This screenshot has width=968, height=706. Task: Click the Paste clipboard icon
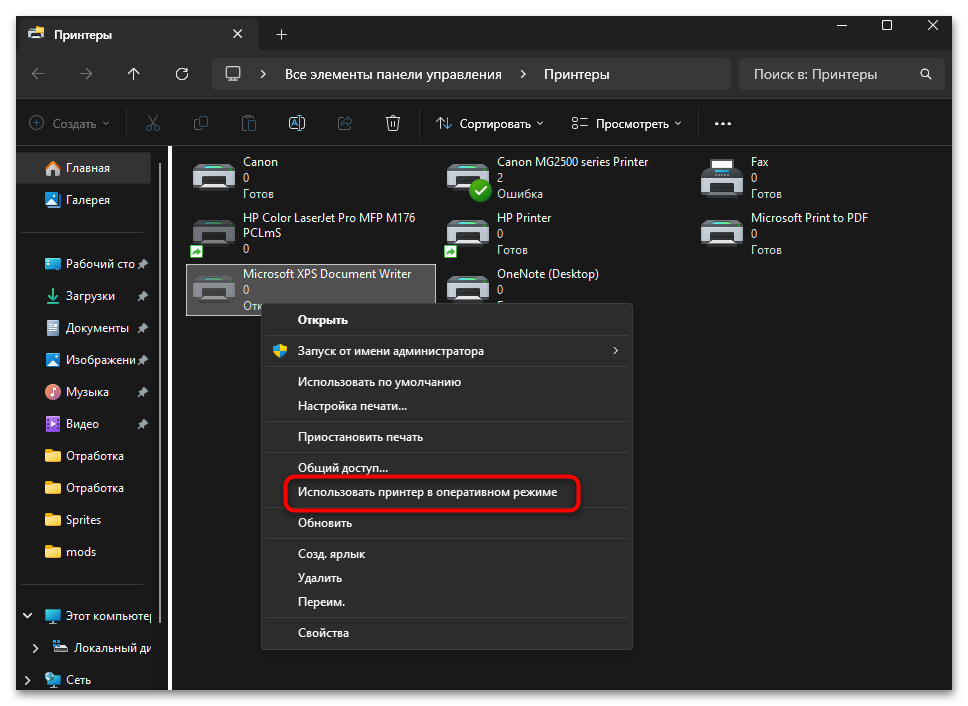click(249, 123)
